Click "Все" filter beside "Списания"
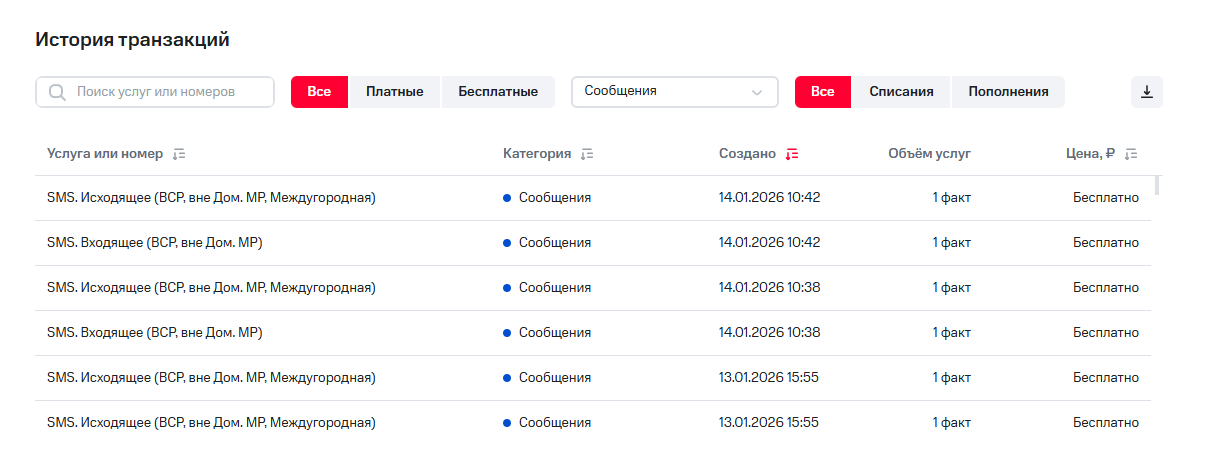This screenshot has width=1217, height=449. click(822, 92)
